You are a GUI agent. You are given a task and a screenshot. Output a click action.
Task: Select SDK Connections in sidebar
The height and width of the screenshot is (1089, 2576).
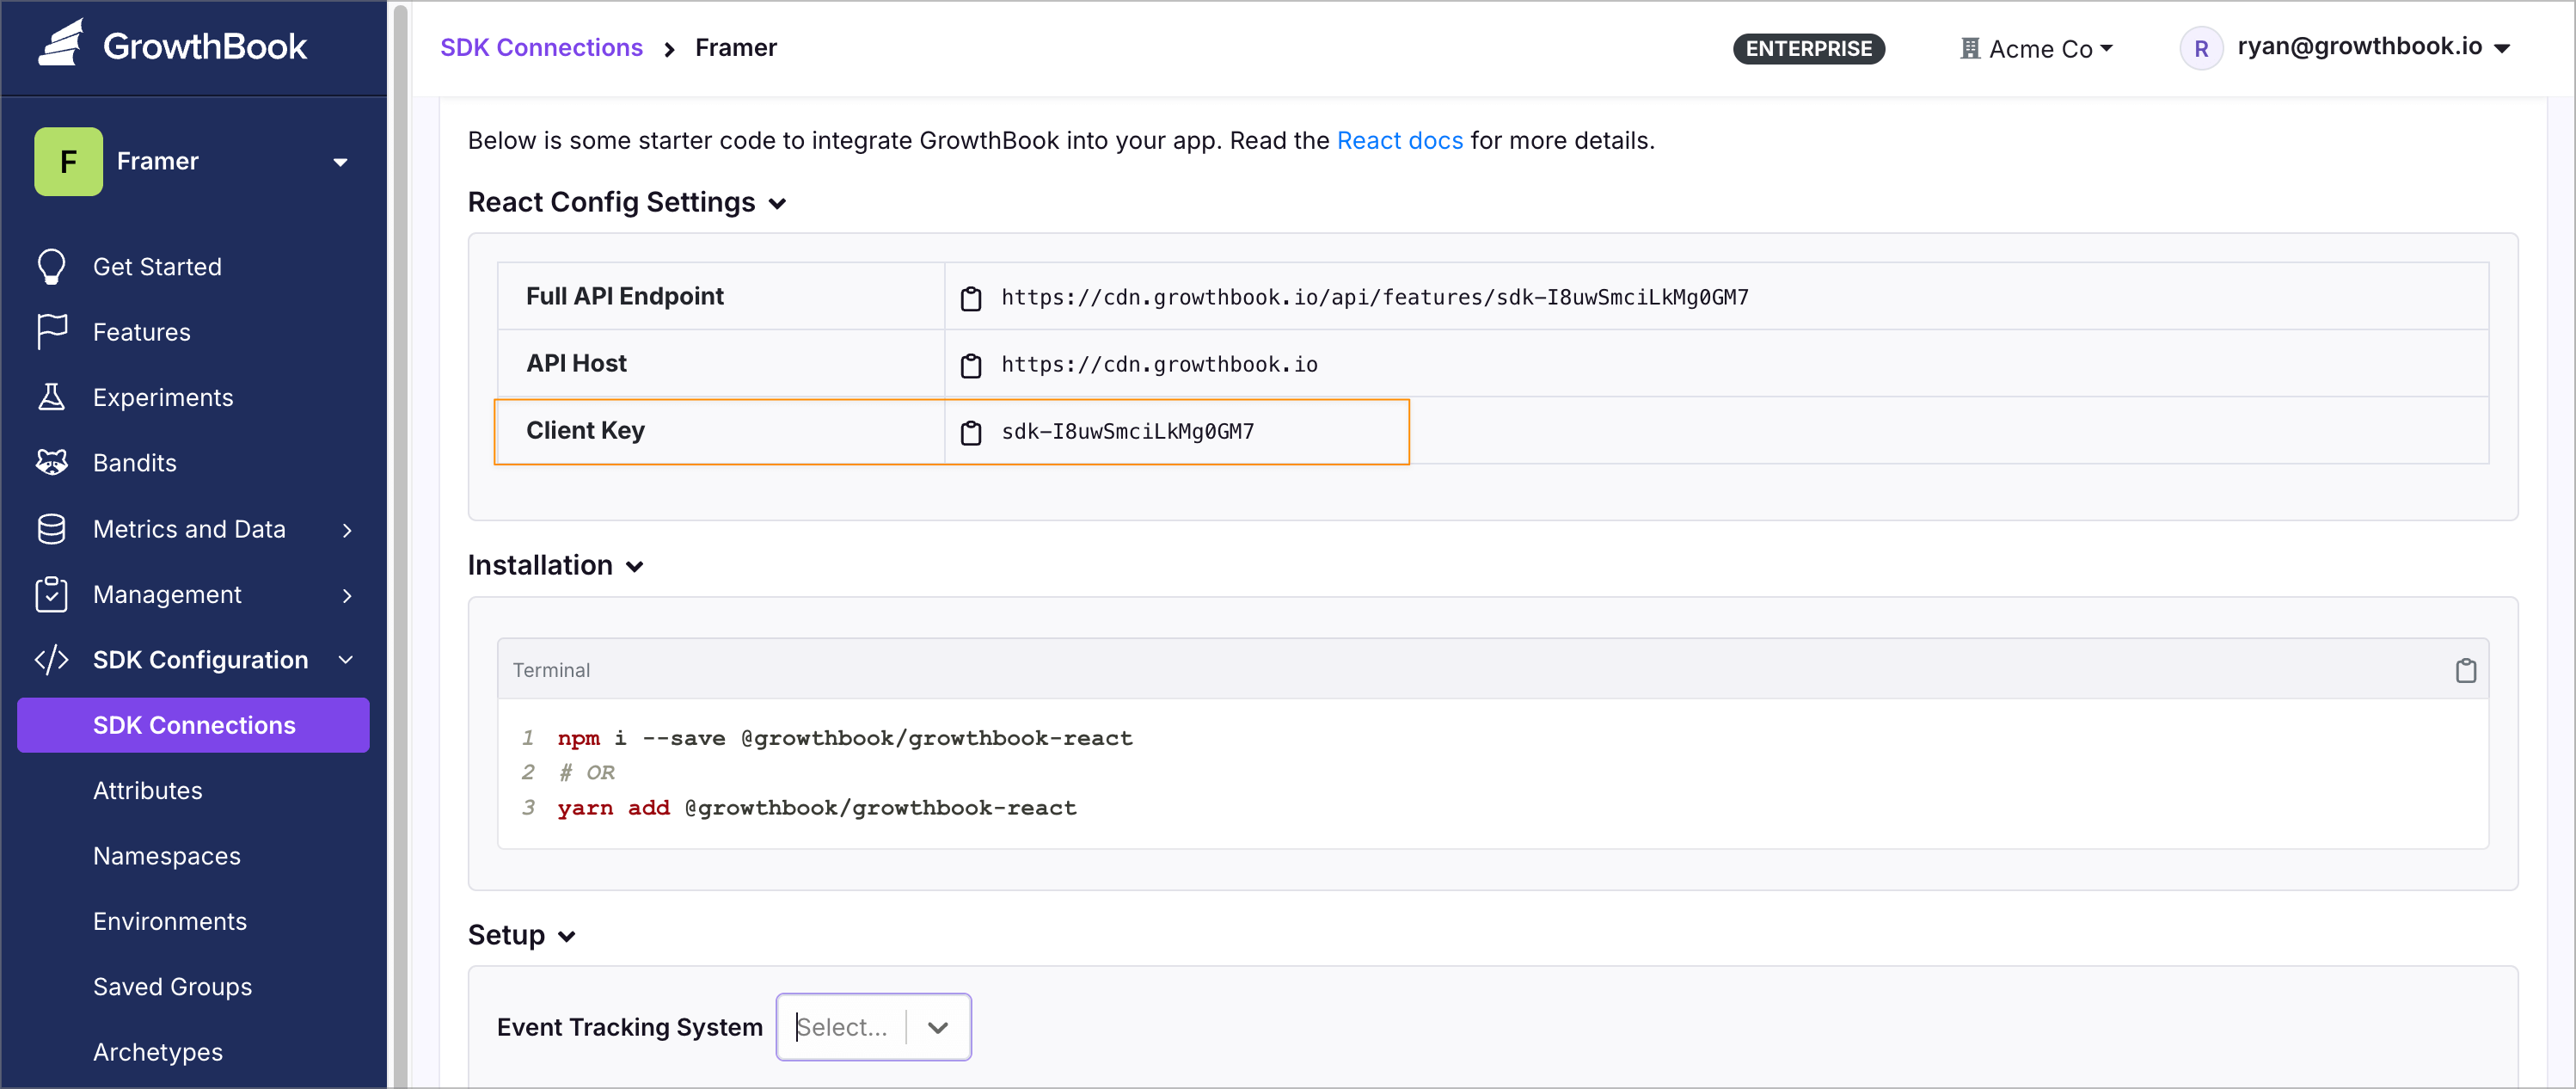click(193, 725)
